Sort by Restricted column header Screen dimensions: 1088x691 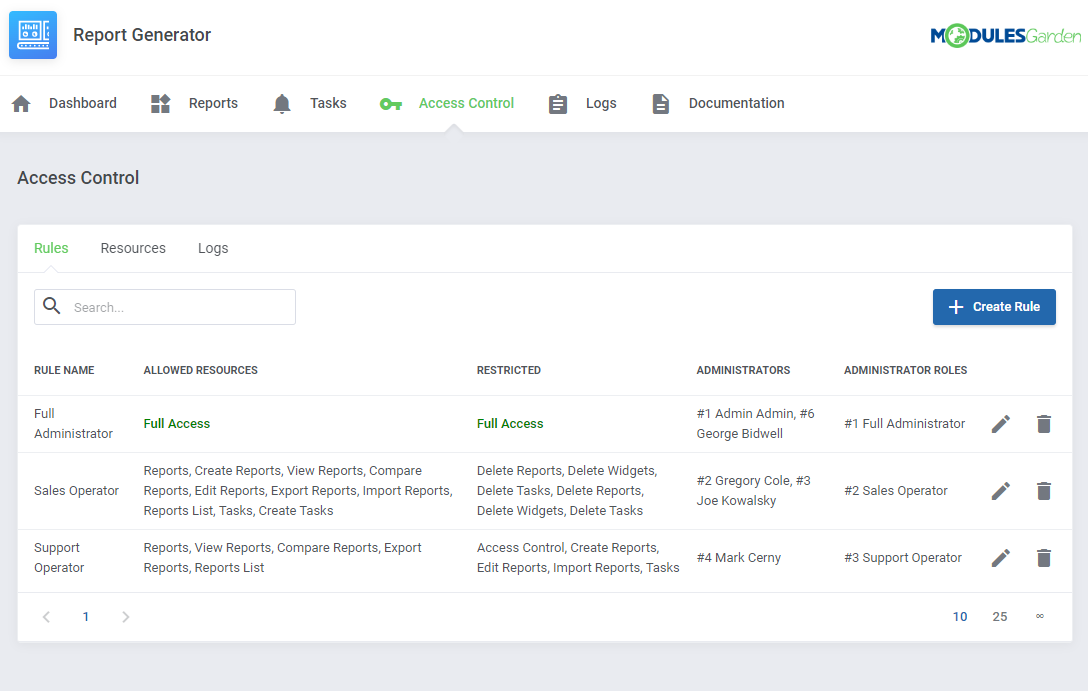pos(509,370)
